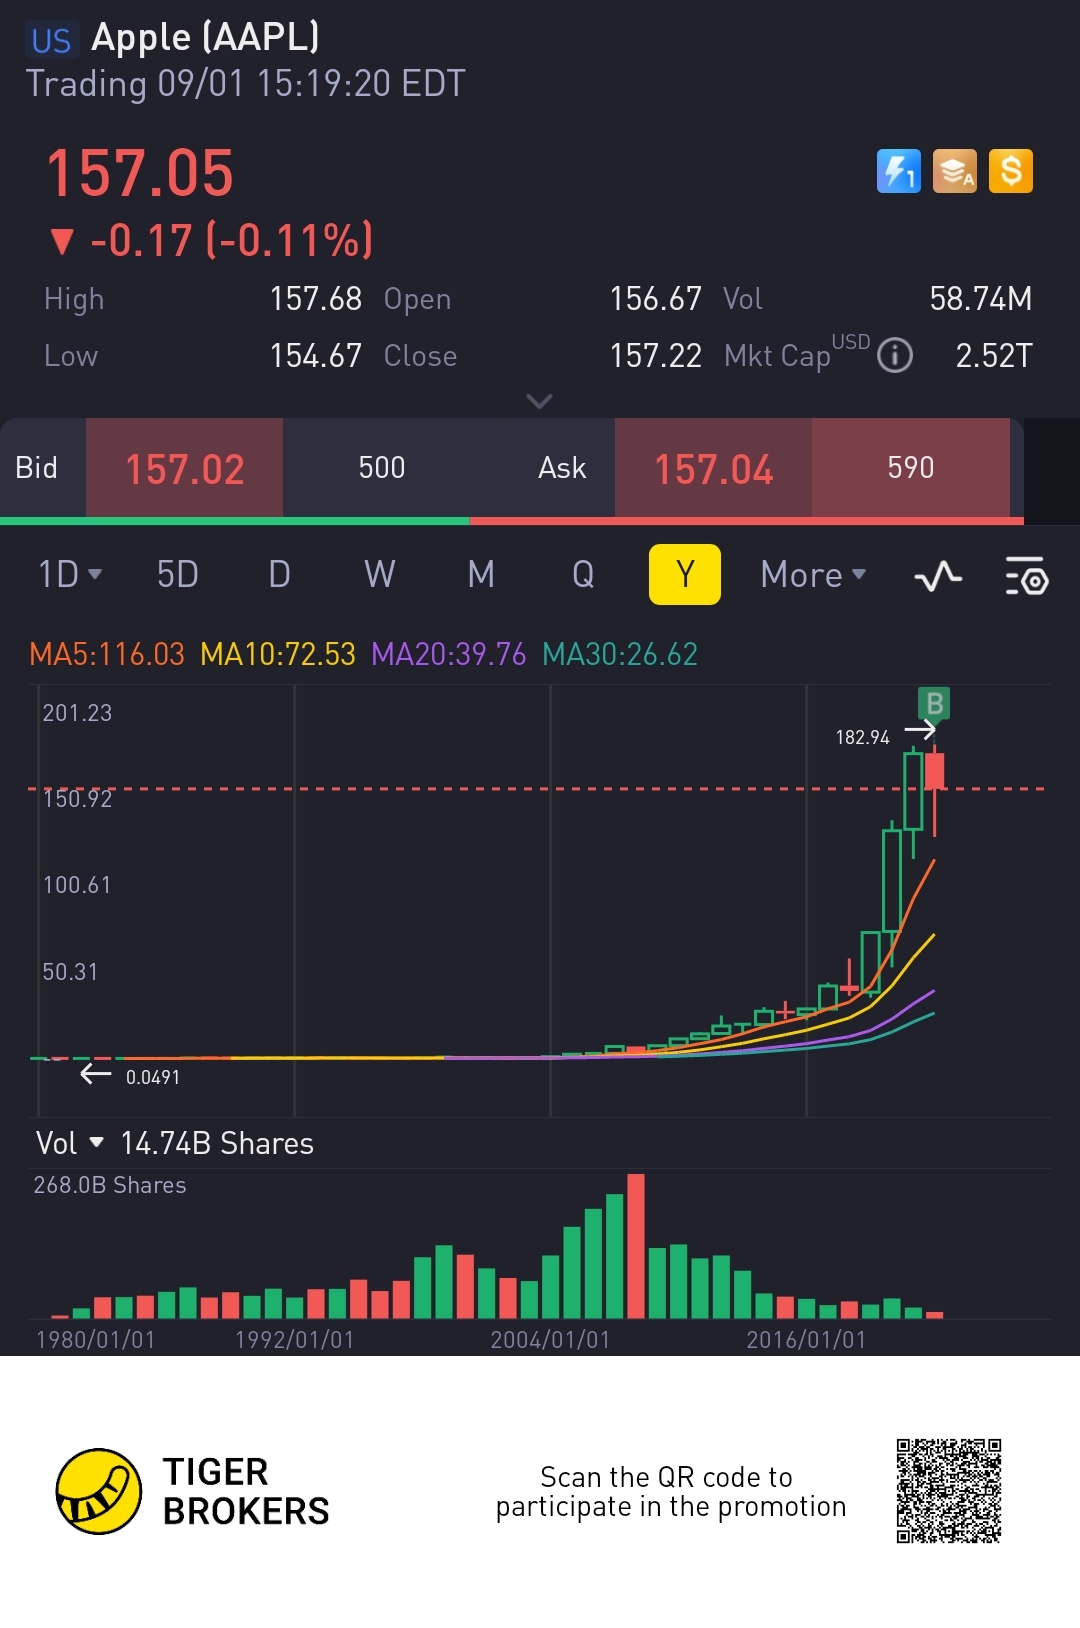Tap the Mkt Cap value 2.52T
The height and width of the screenshot is (1628, 1080).
coord(994,355)
